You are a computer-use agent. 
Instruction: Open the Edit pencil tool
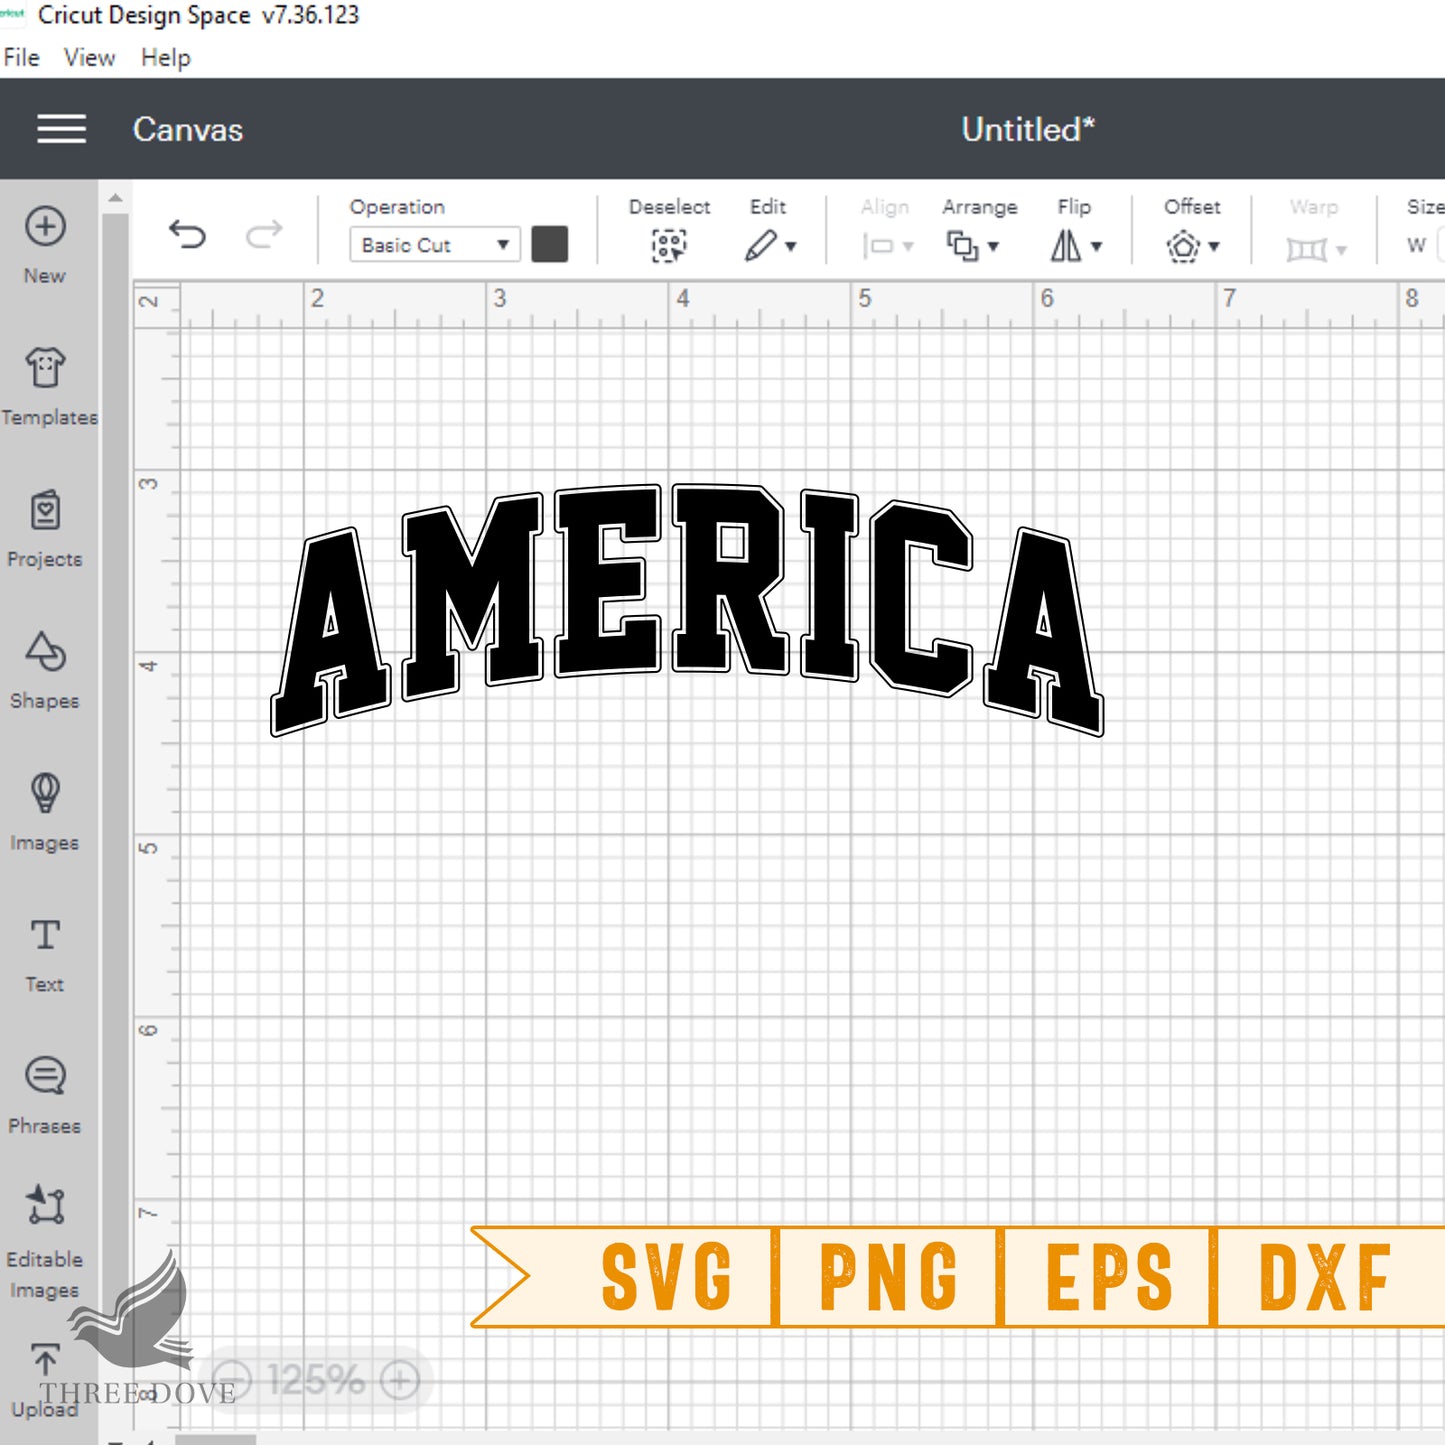(x=760, y=245)
